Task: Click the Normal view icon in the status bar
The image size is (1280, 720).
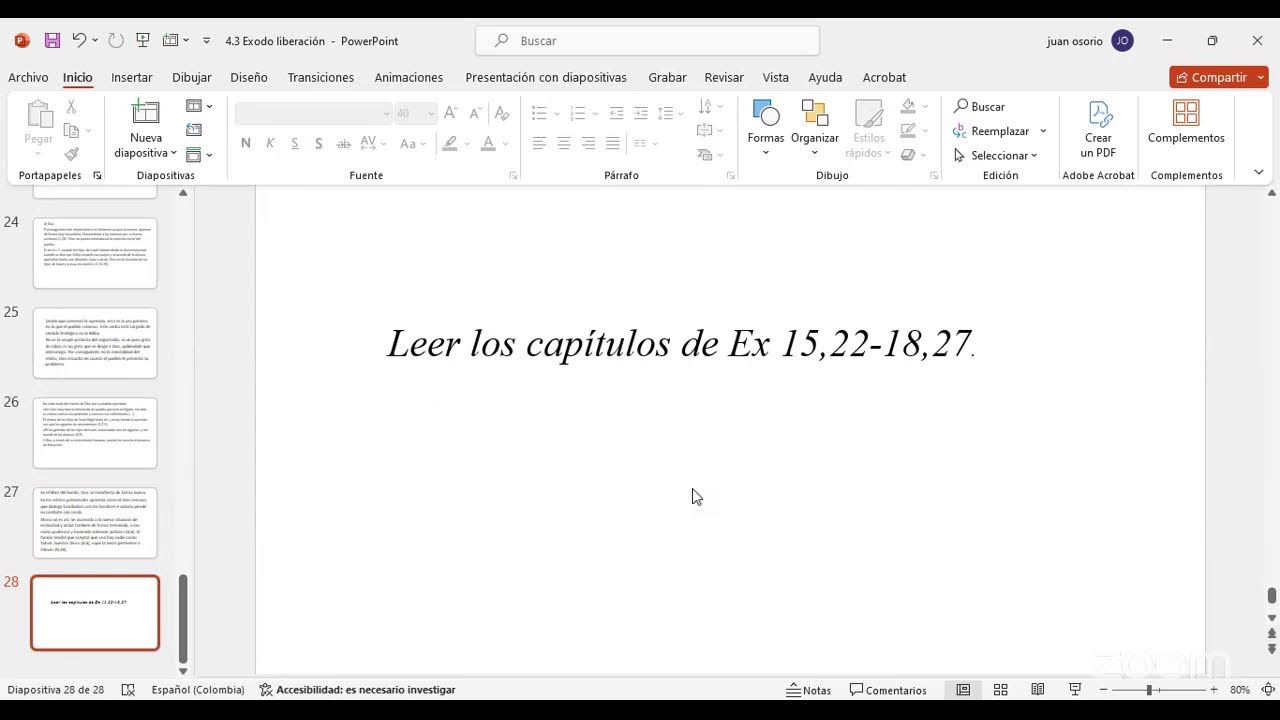Action: 963,690
